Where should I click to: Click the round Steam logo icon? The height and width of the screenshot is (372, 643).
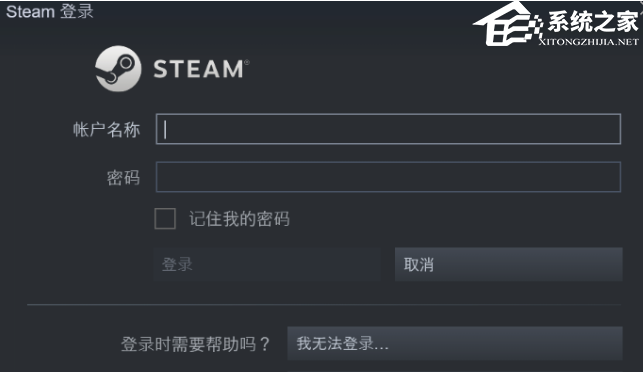click(x=118, y=68)
